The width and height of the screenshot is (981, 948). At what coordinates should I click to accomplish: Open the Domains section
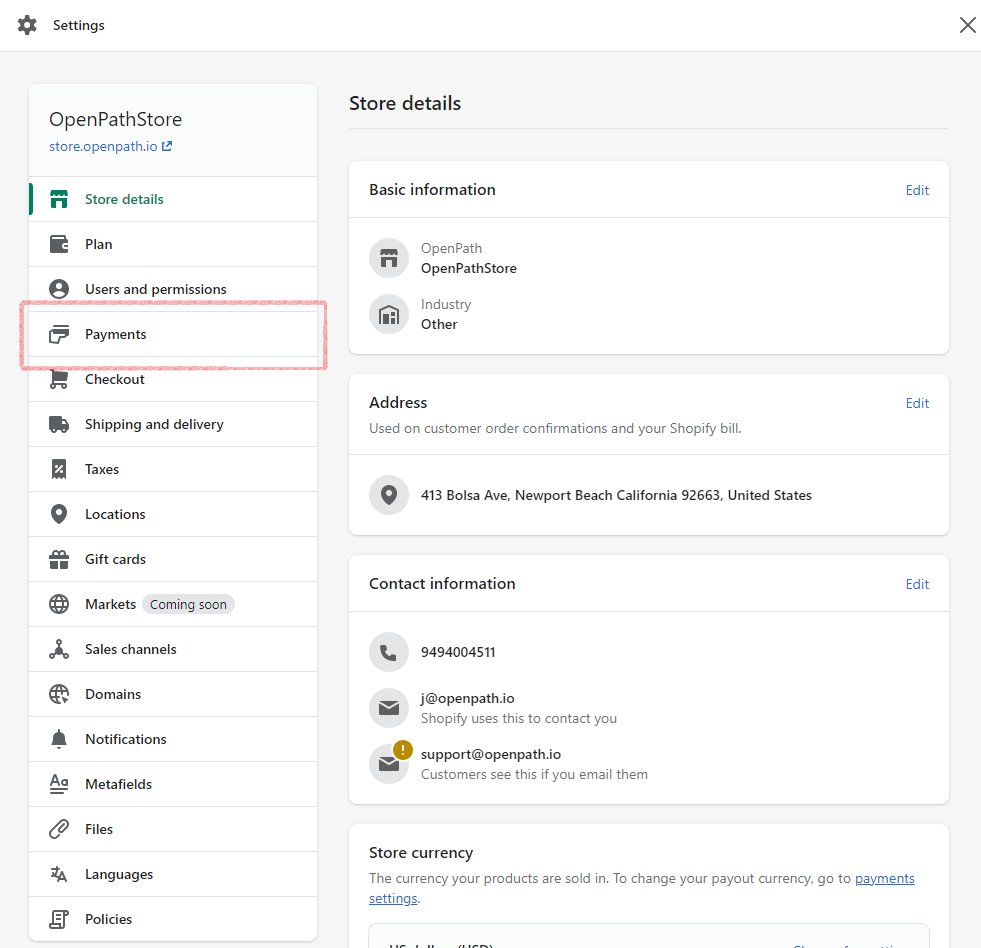pyautogui.click(x=173, y=695)
